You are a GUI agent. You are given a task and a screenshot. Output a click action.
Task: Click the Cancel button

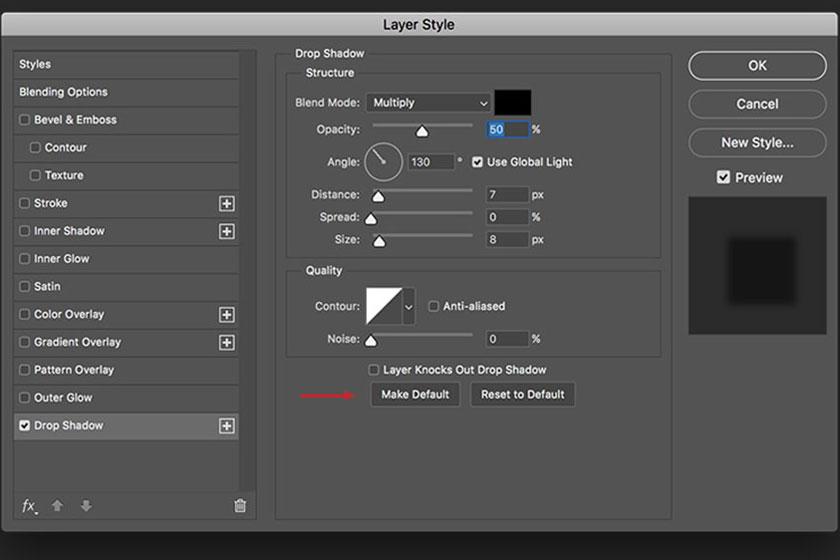point(757,104)
